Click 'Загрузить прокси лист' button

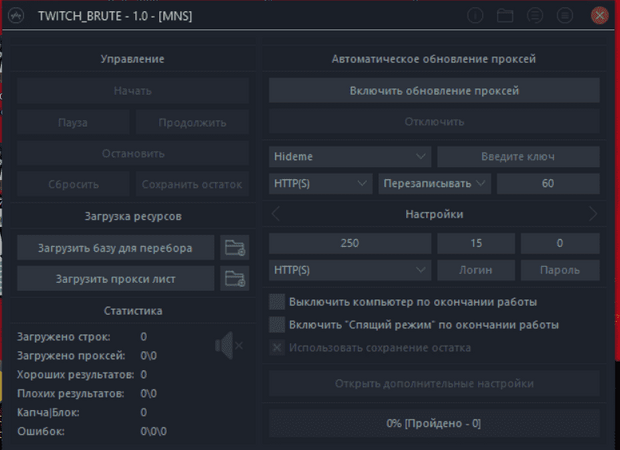(115, 278)
